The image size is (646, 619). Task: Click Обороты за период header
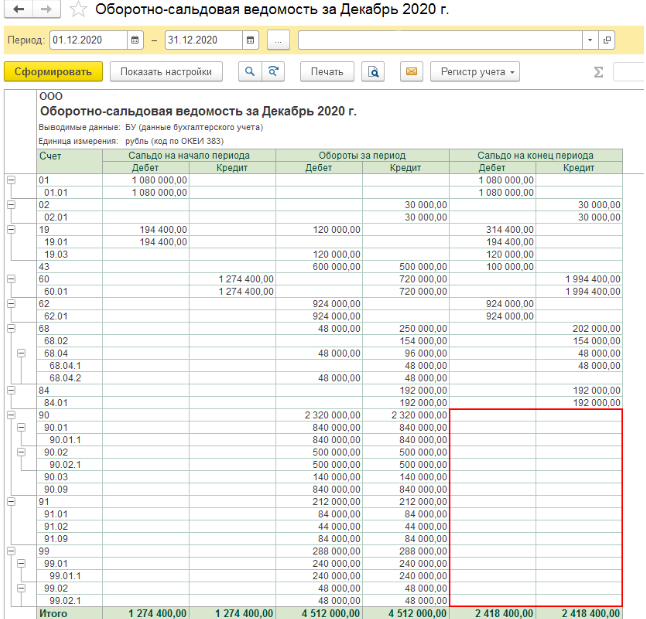(x=363, y=155)
